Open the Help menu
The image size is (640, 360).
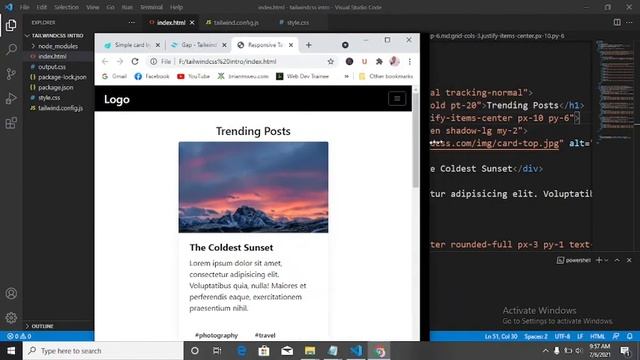176,7
